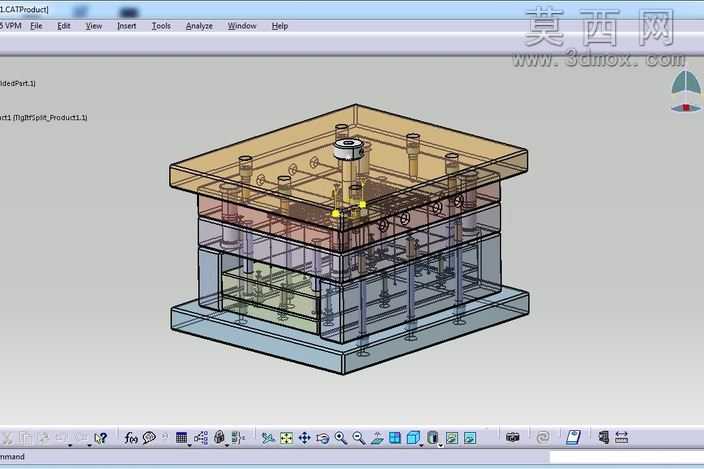The width and height of the screenshot is (704, 469).
Task: Click the dark stacked-blocks icon left of the ruler
Action: pos(604,437)
